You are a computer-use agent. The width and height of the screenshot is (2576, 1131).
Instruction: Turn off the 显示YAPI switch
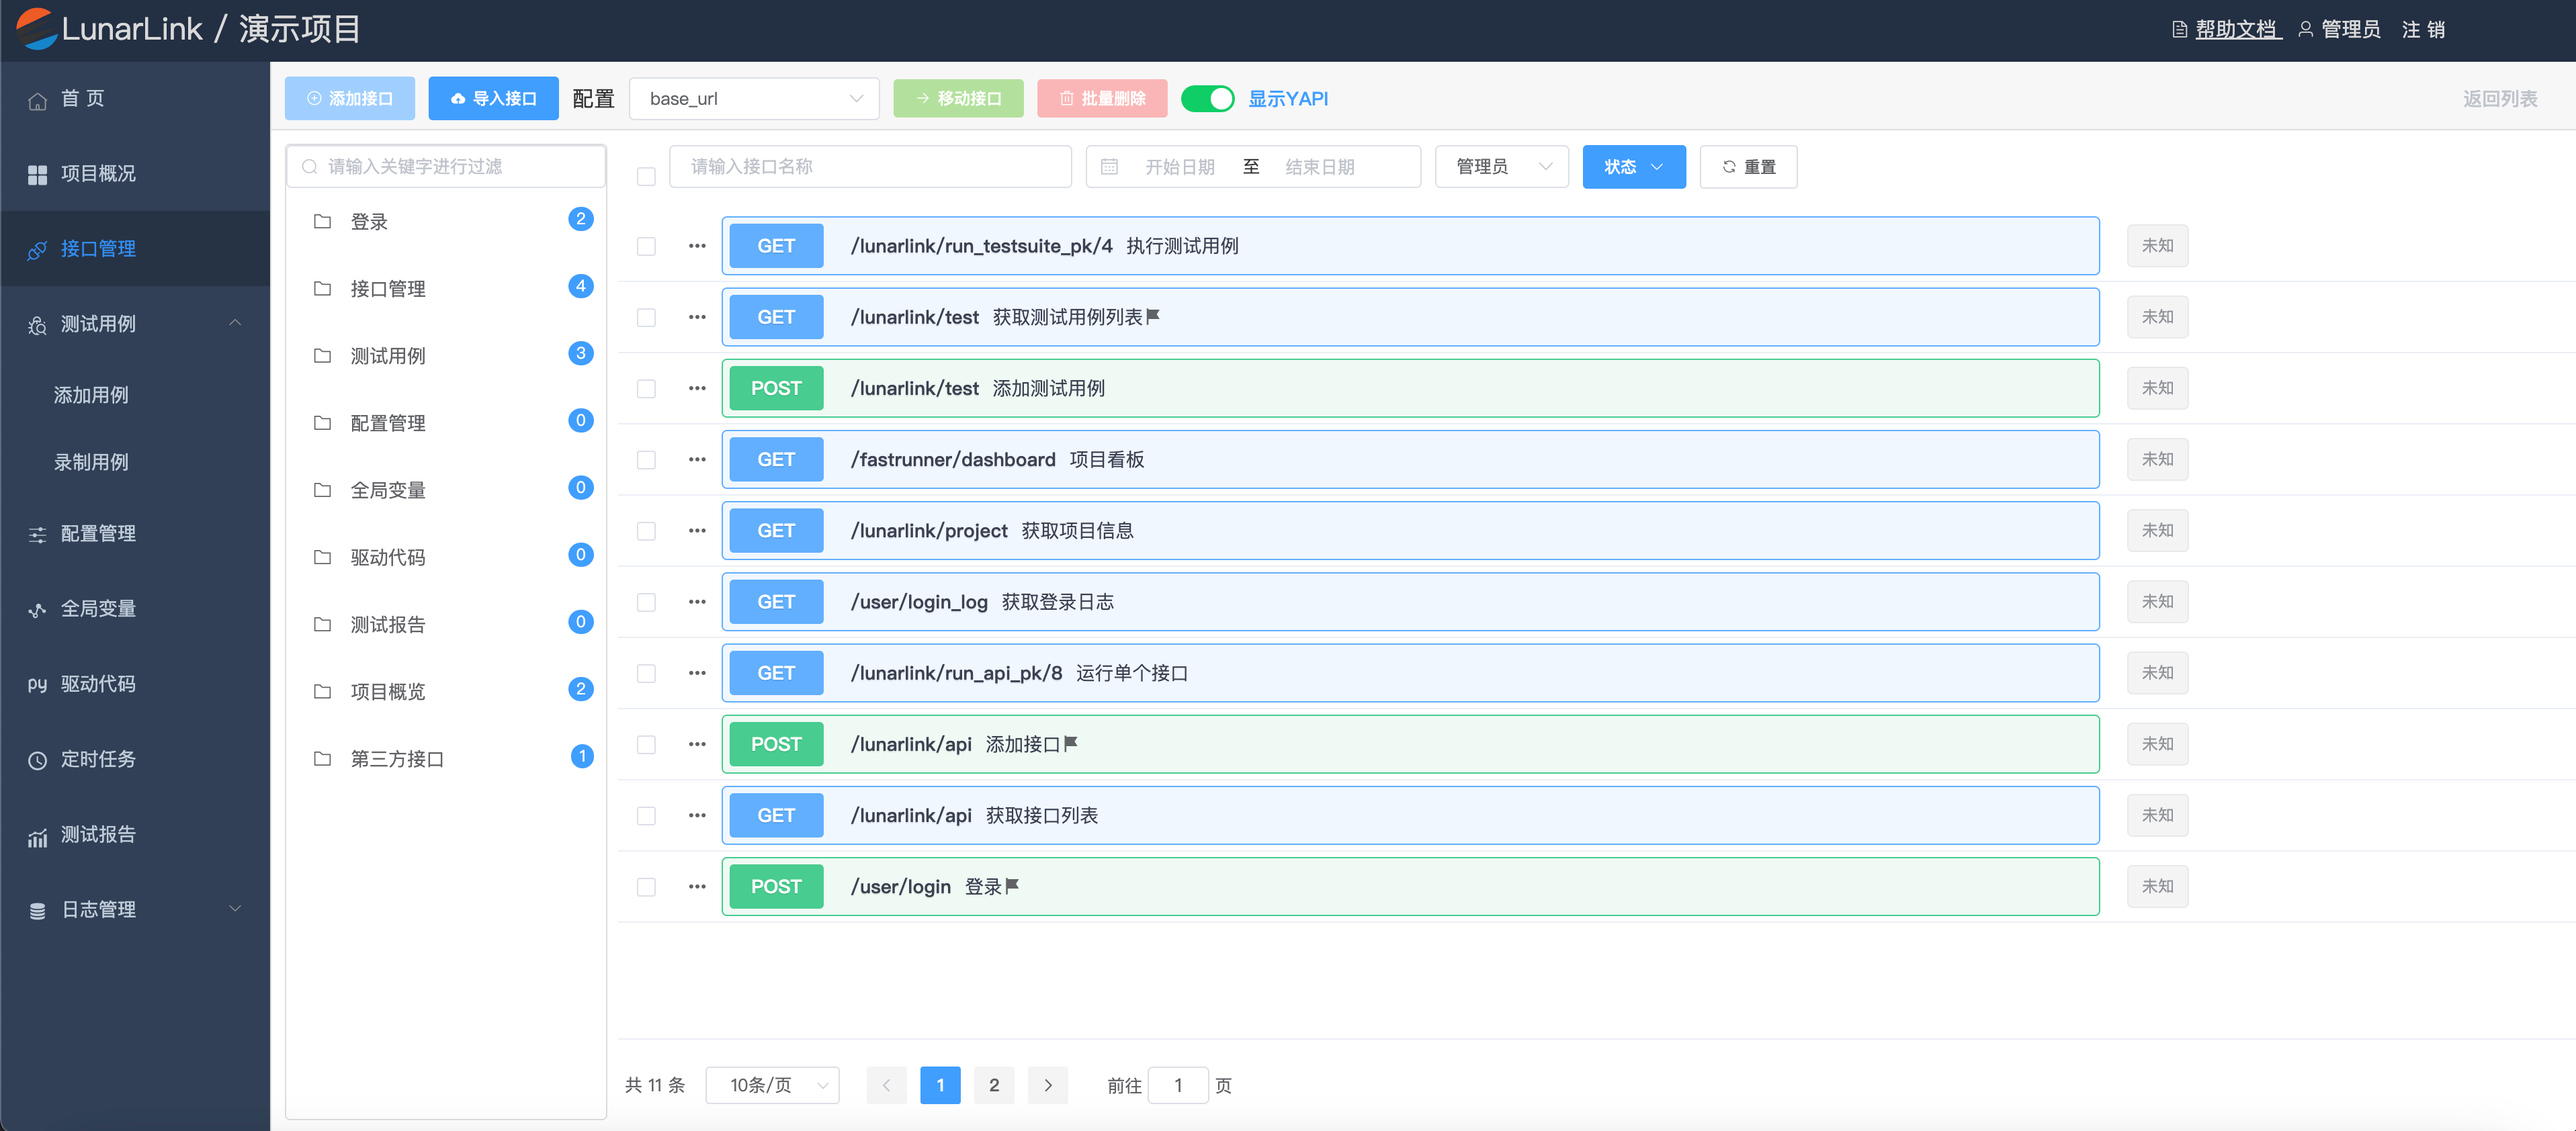pyautogui.click(x=1207, y=98)
